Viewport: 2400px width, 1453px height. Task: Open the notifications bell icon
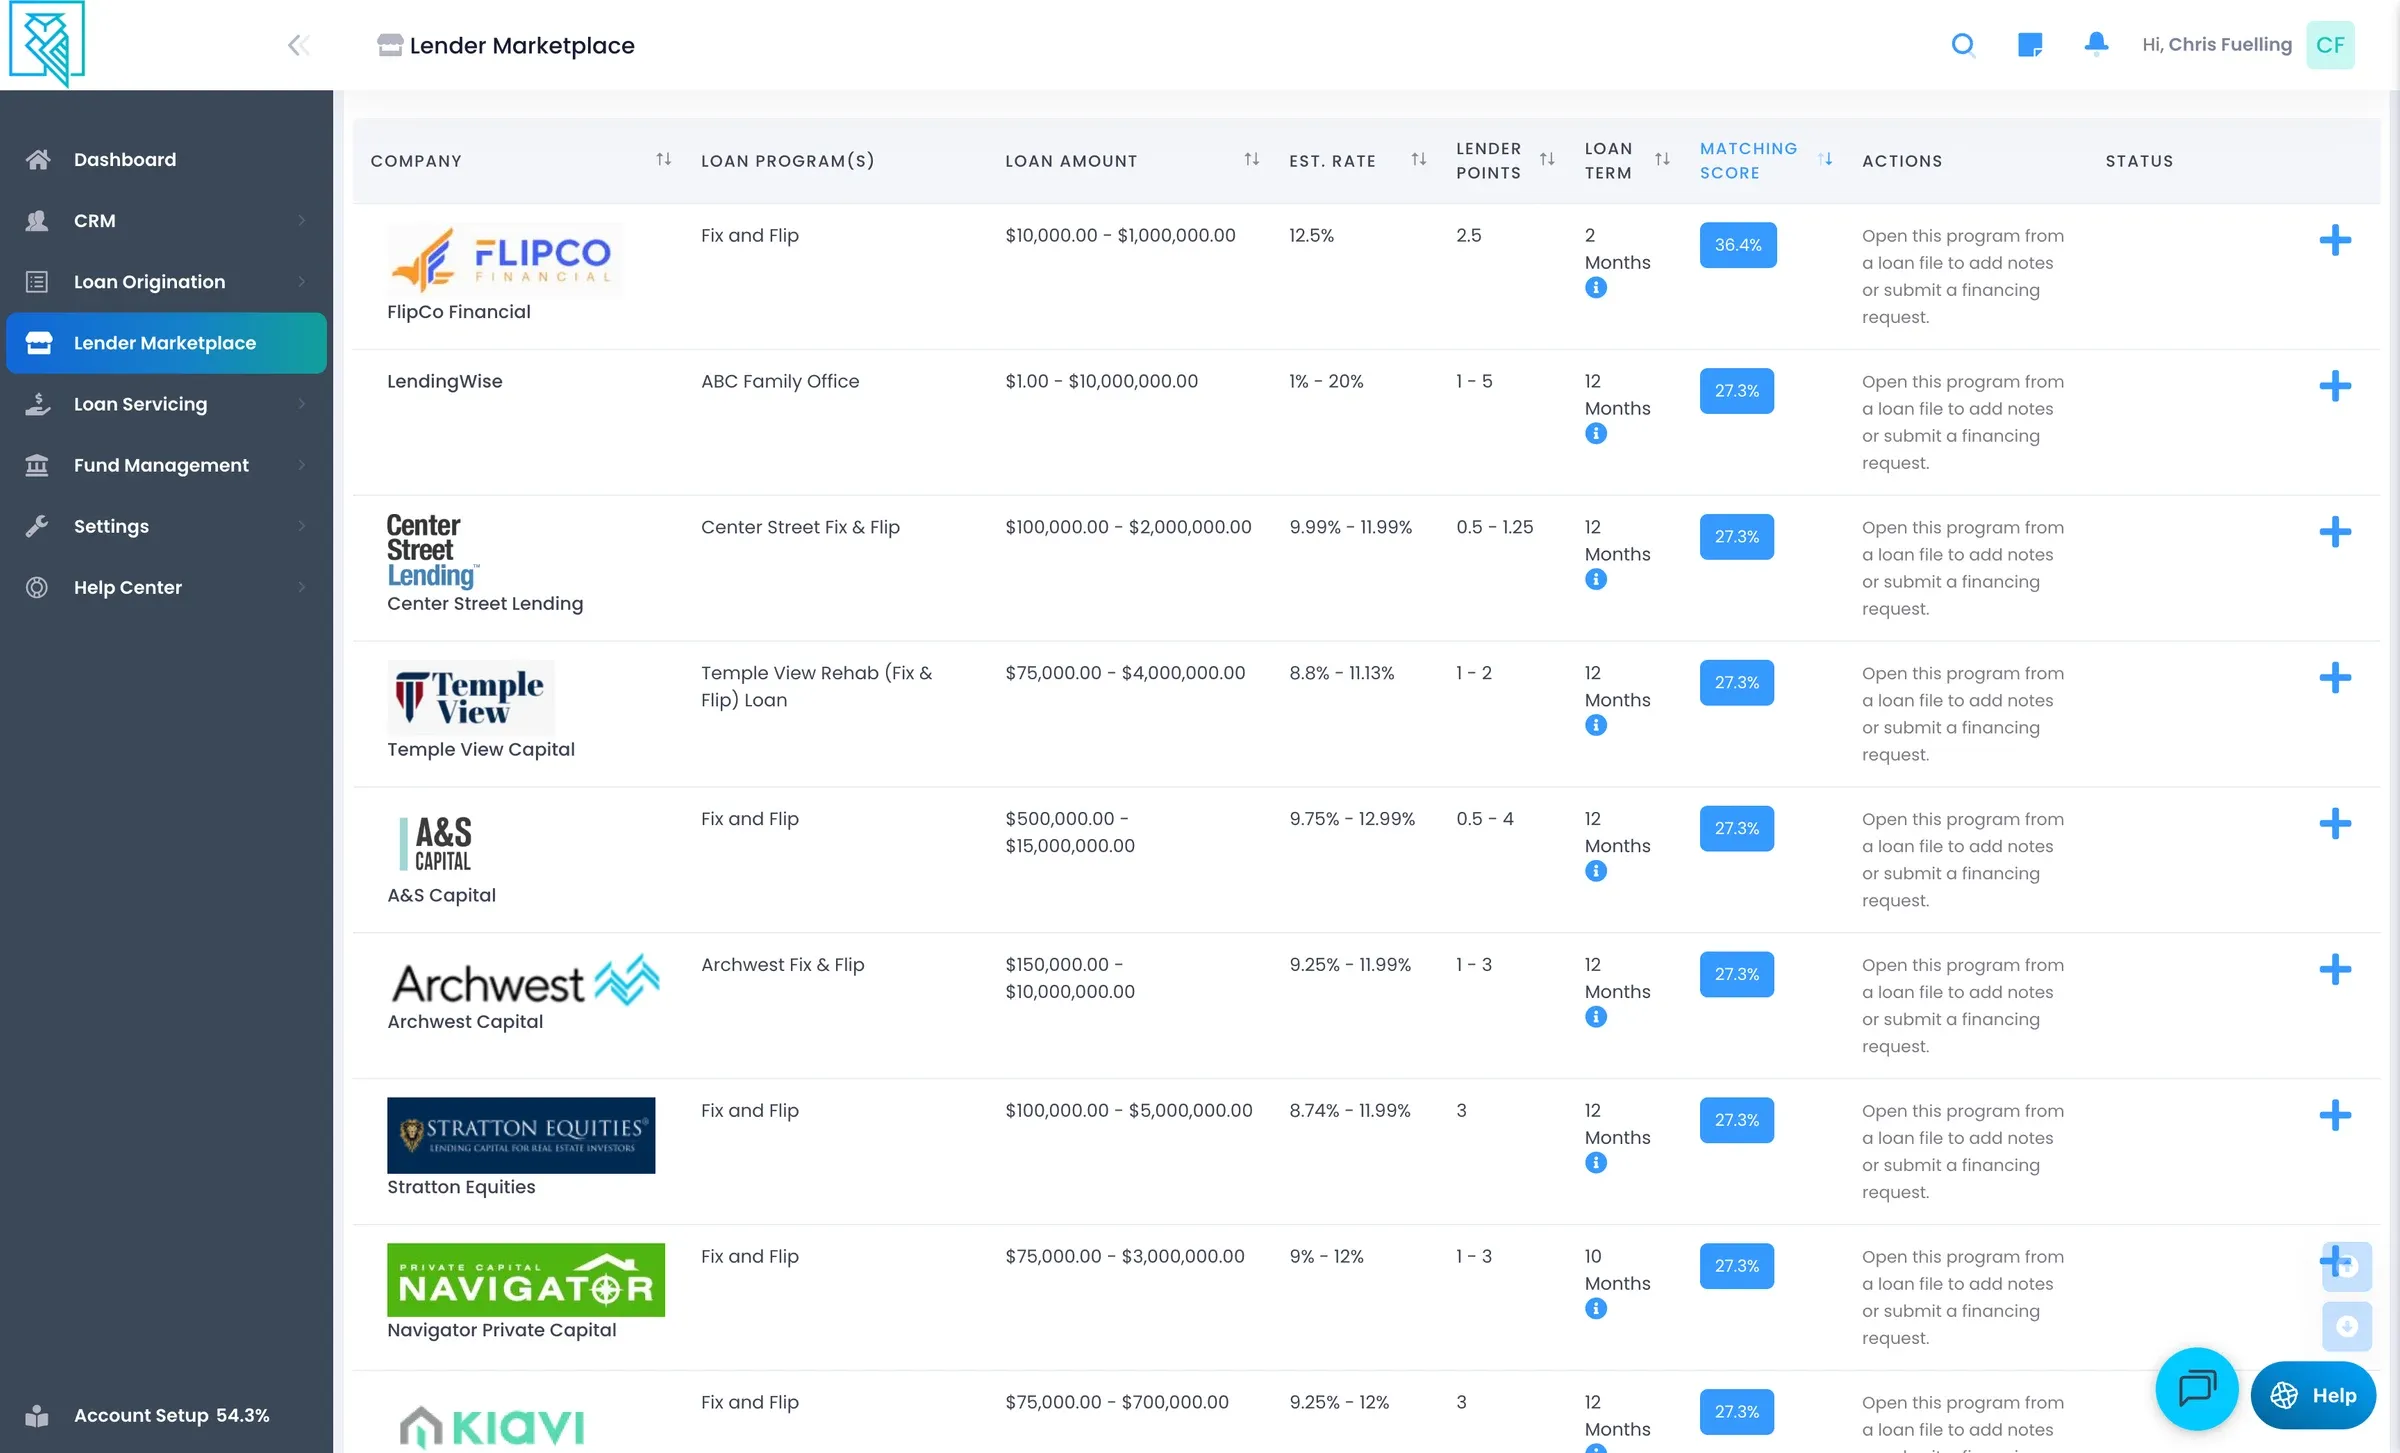tap(2096, 44)
